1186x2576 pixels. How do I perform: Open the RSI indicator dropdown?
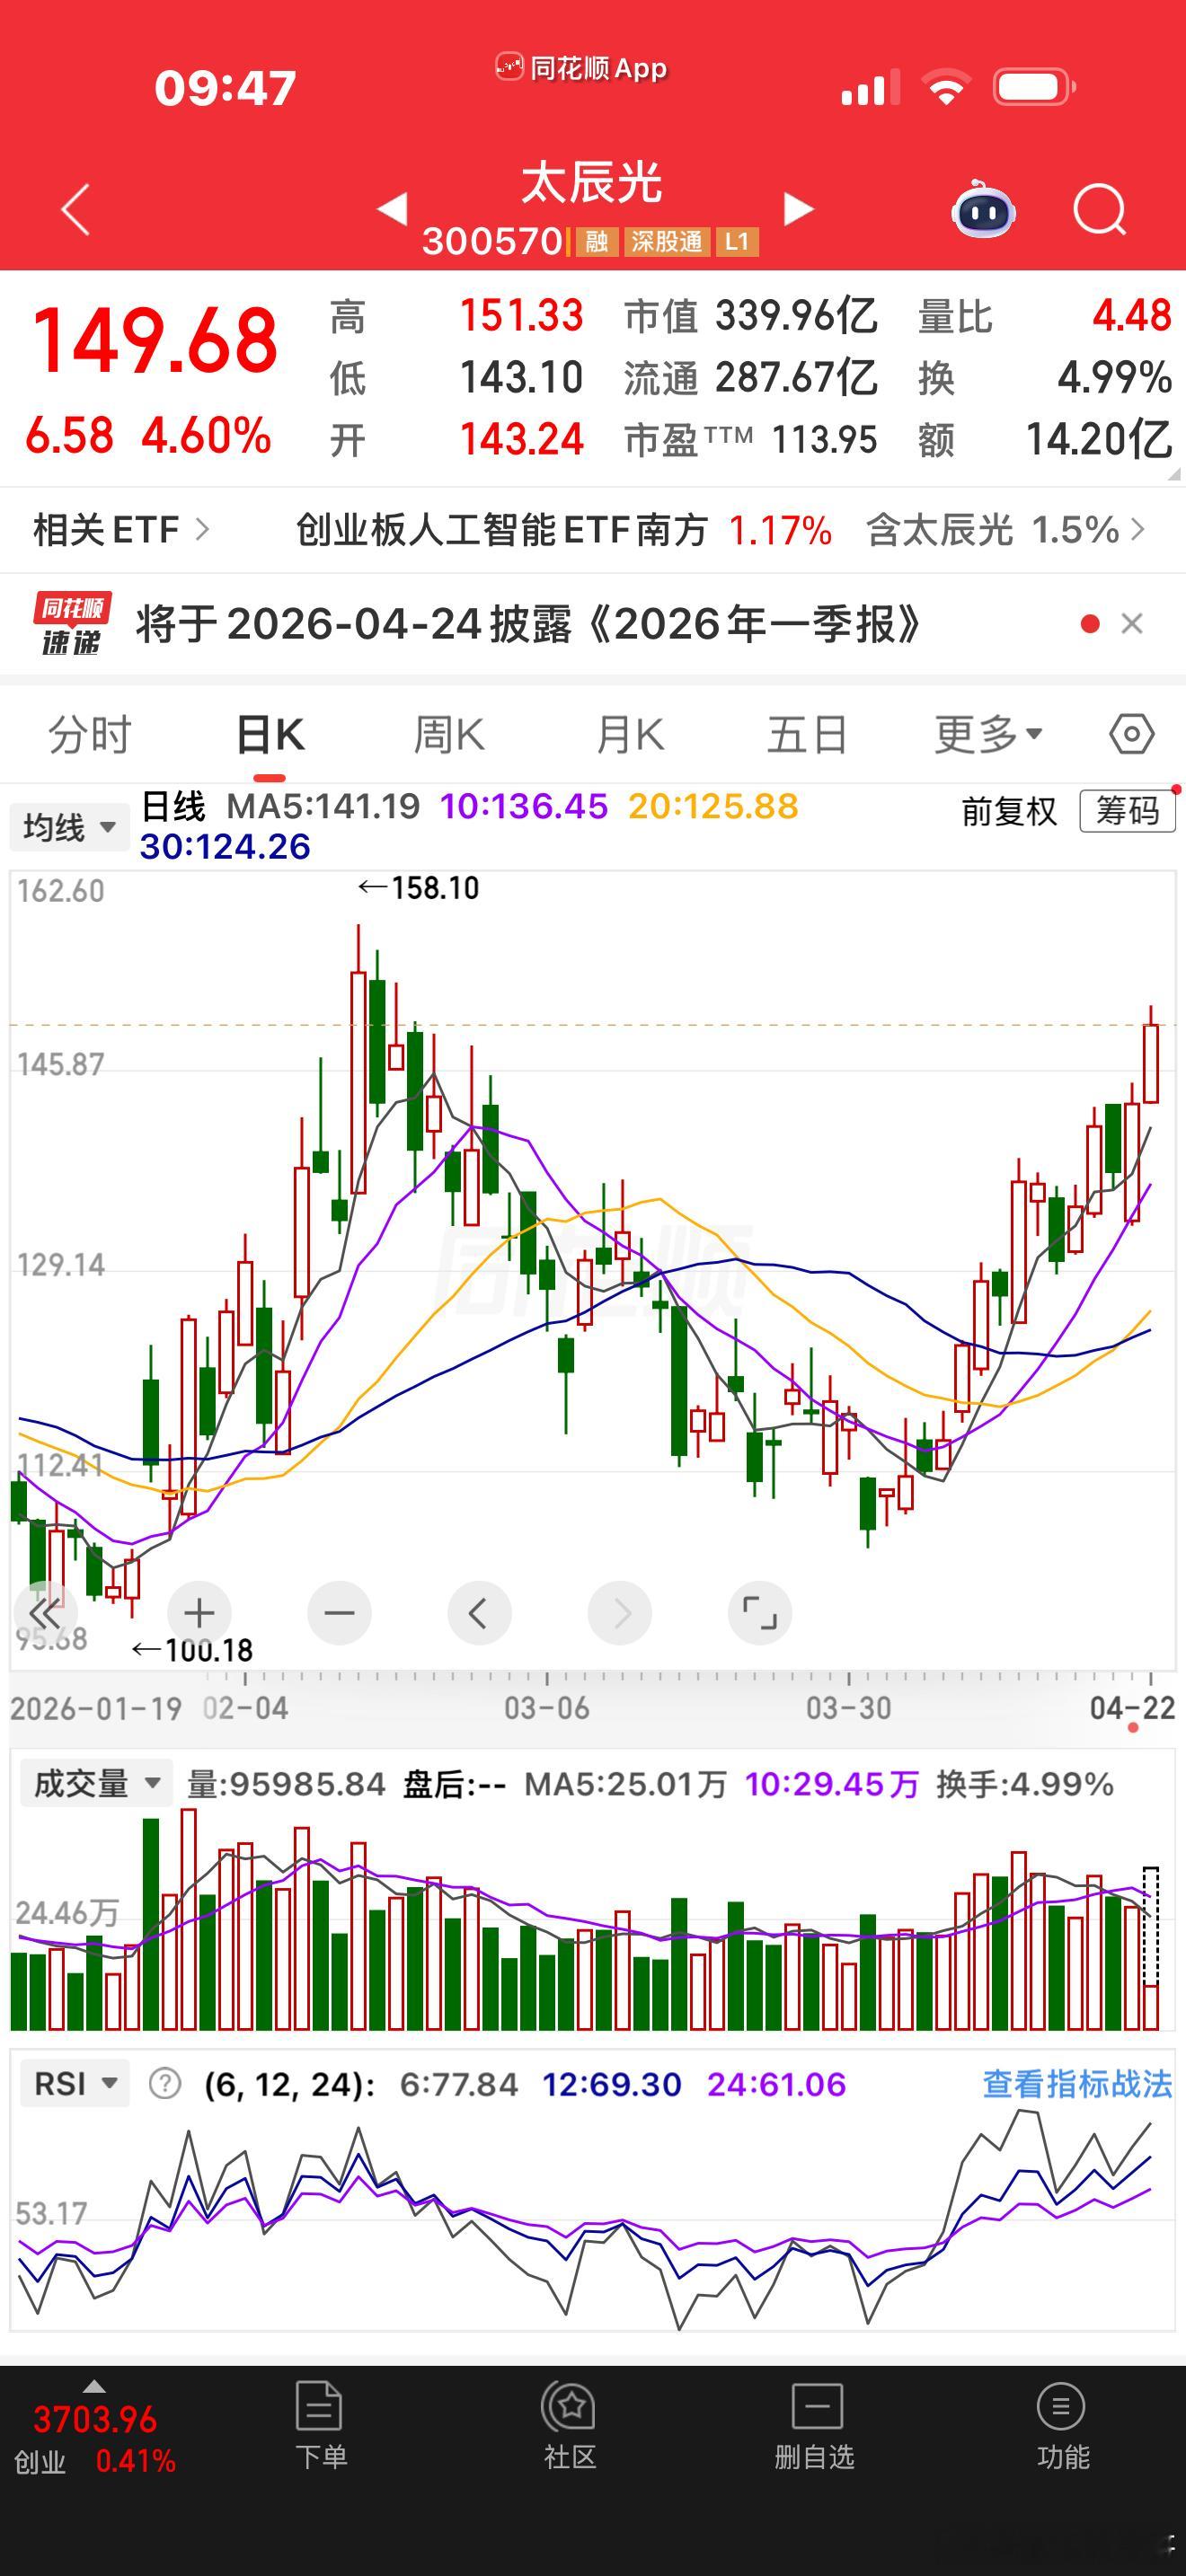click(76, 2084)
